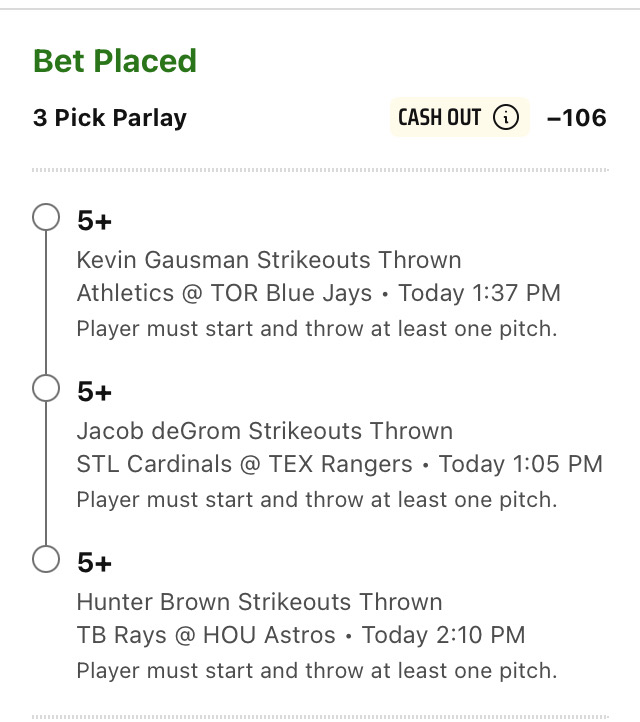The image size is (640, 722).
Task: Open Jacob deGrom Strikeouts Thrown pick
Action: 265,431
